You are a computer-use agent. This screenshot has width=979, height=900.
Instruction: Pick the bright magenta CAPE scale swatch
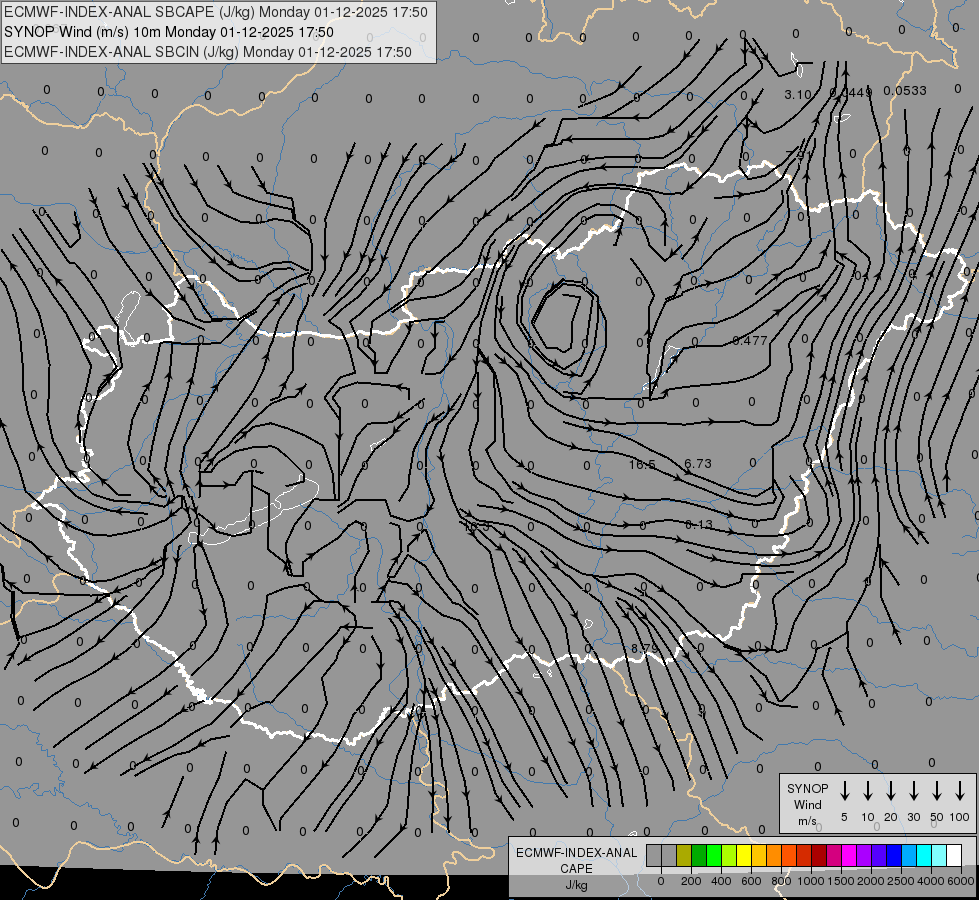(849, 855)
